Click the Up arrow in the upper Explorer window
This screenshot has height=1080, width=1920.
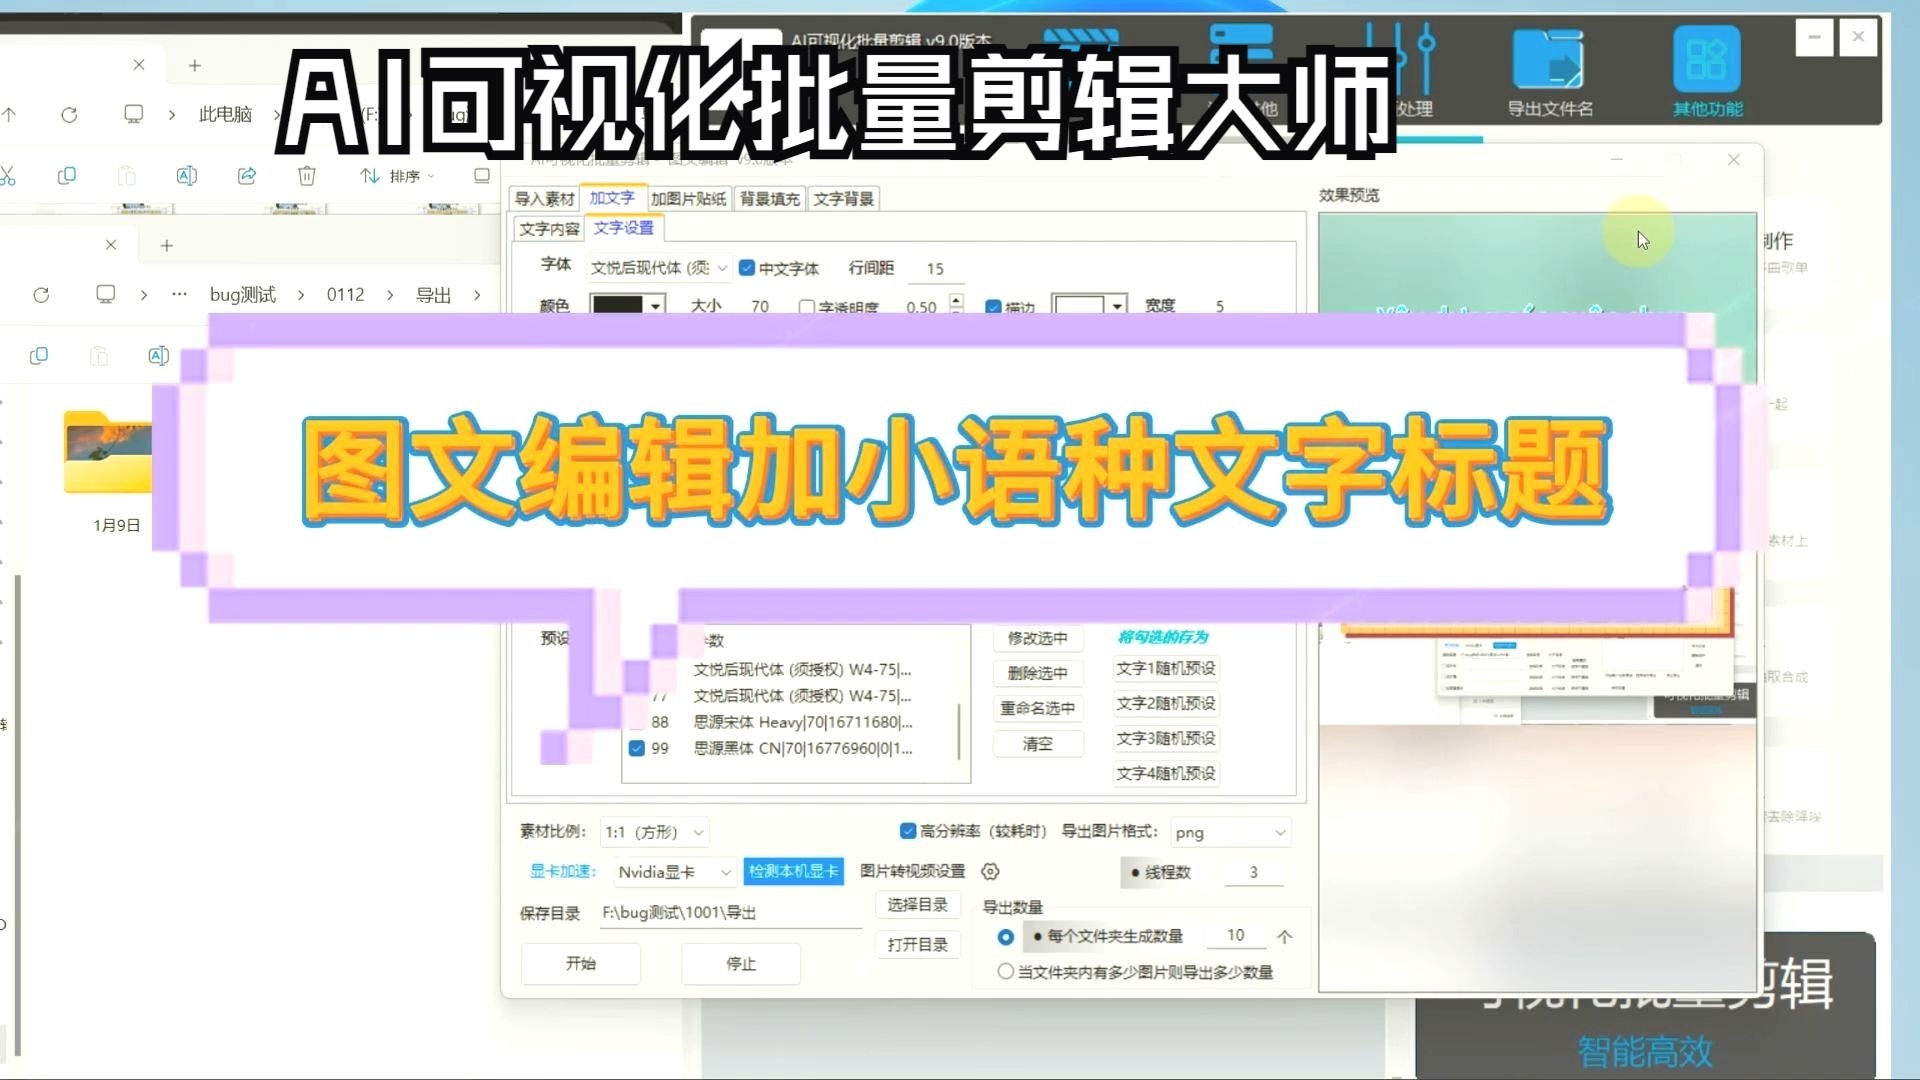pos(9,115)
